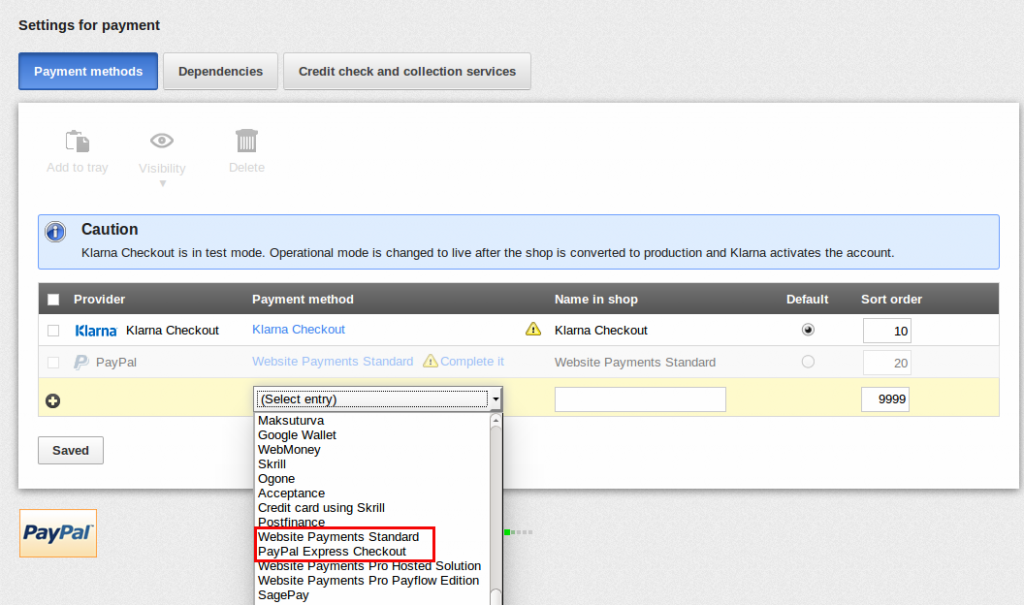Choose Website Payments Pro Hosted Solution

pos(370,566)
